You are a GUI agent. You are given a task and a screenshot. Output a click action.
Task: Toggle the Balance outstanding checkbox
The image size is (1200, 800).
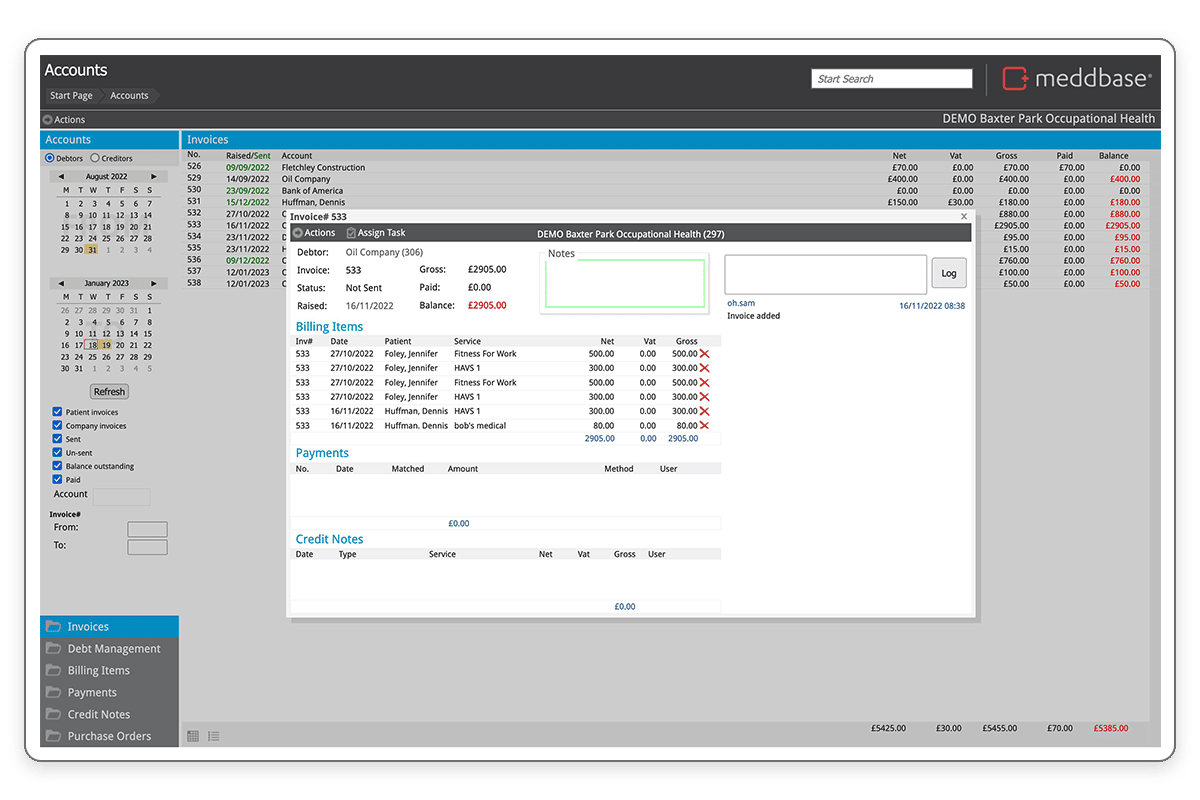click(57, 466)
